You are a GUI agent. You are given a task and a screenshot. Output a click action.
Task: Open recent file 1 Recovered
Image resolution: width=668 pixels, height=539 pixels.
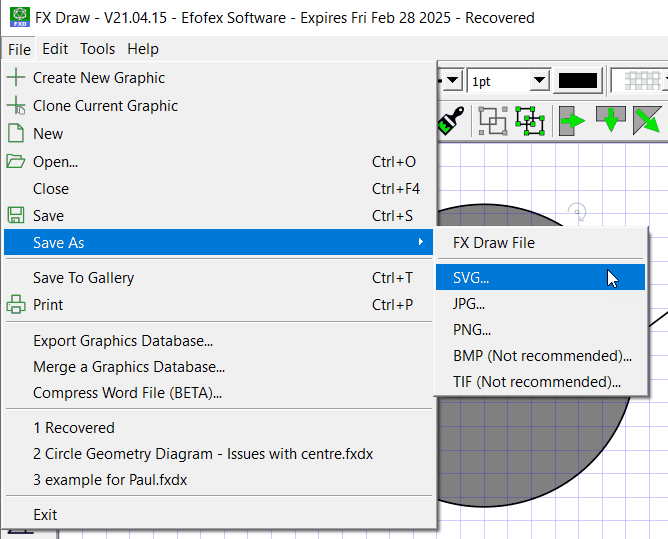coord(218,428)
